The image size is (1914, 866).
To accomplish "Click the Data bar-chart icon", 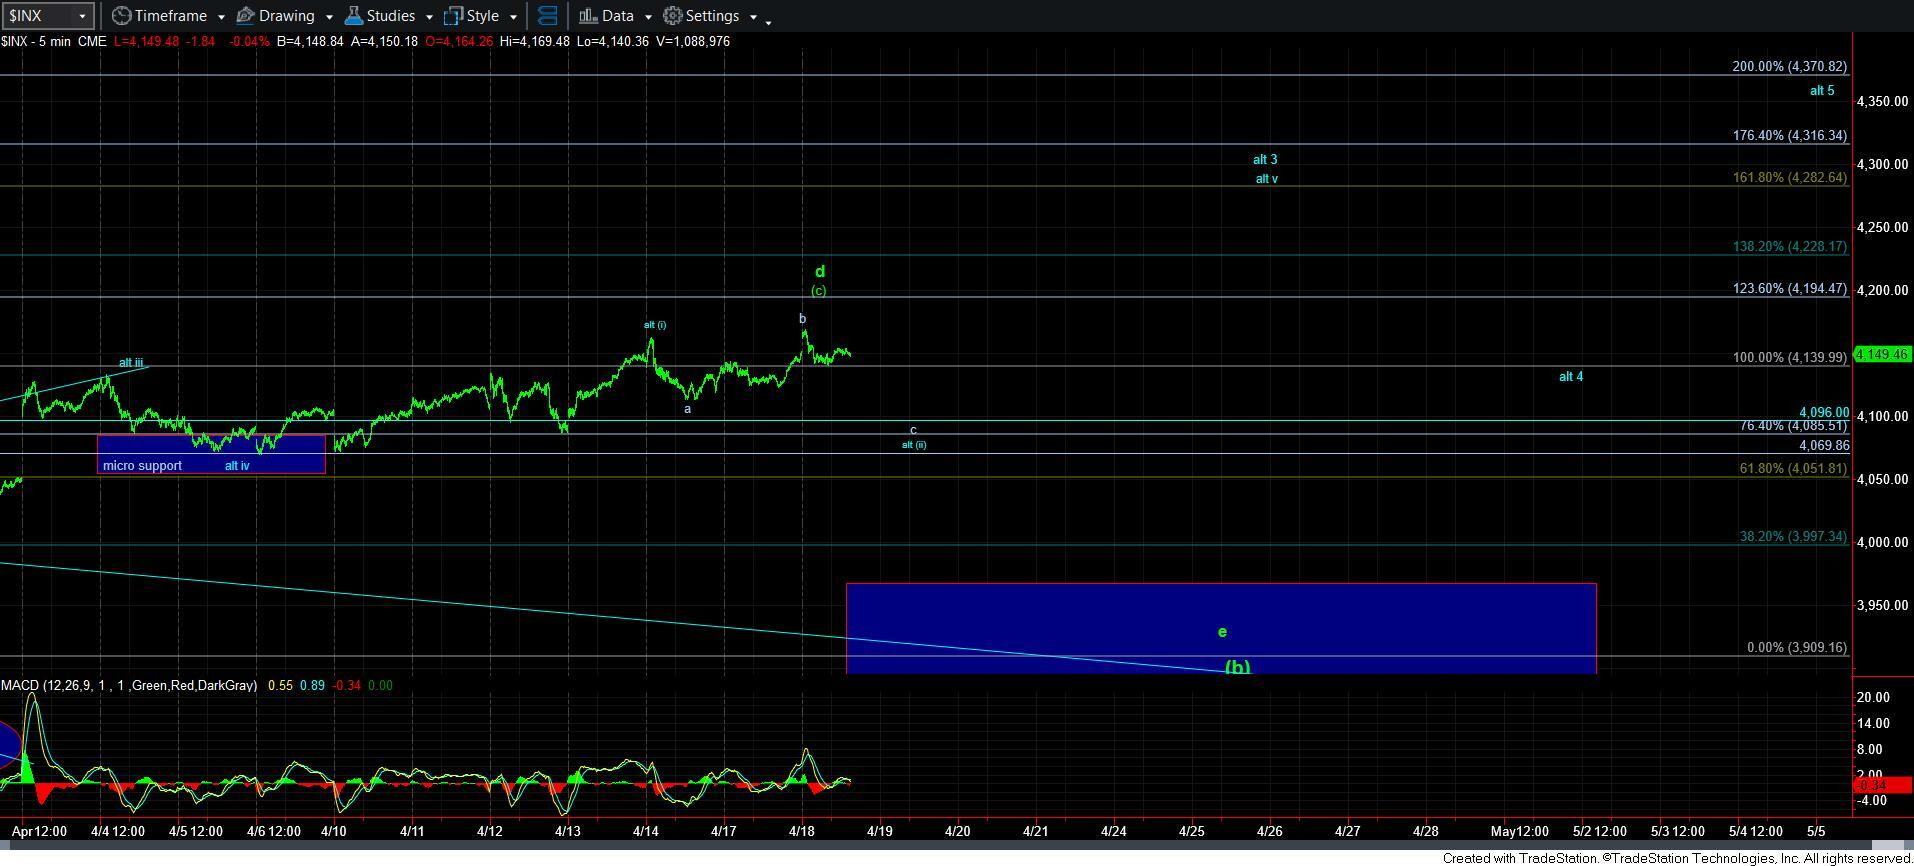I will point(588,16).
